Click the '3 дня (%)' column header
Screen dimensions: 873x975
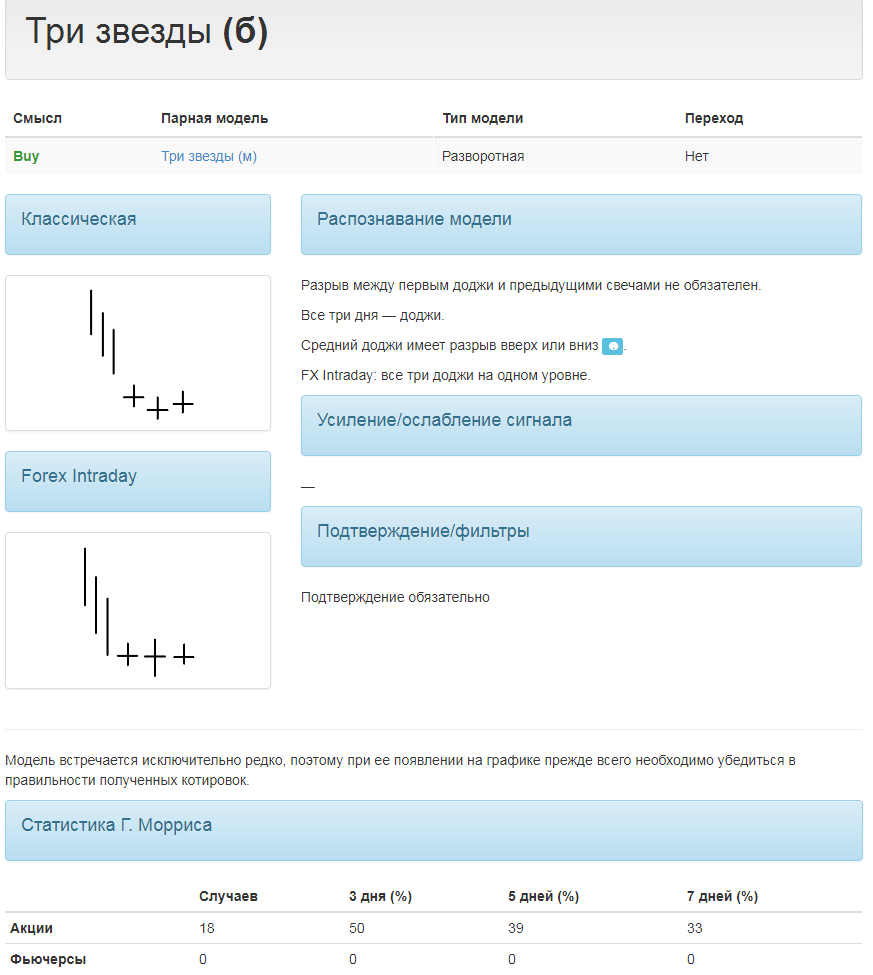pos(381,896)
